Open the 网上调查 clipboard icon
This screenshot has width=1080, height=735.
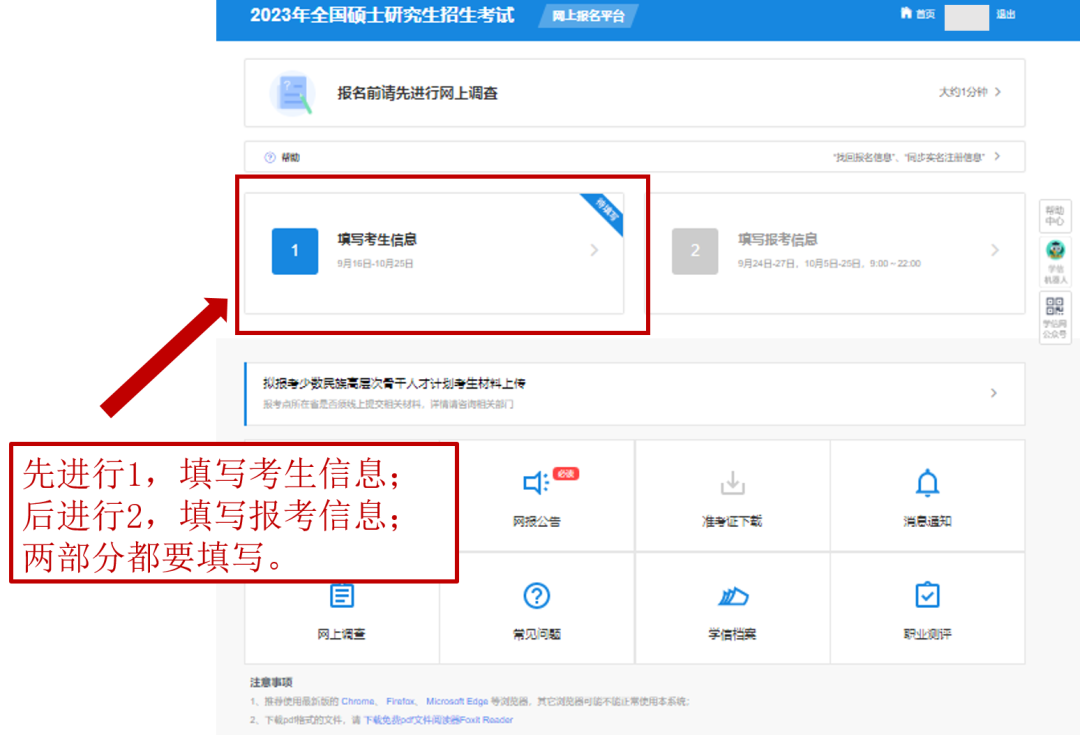(x=342, y=596)
